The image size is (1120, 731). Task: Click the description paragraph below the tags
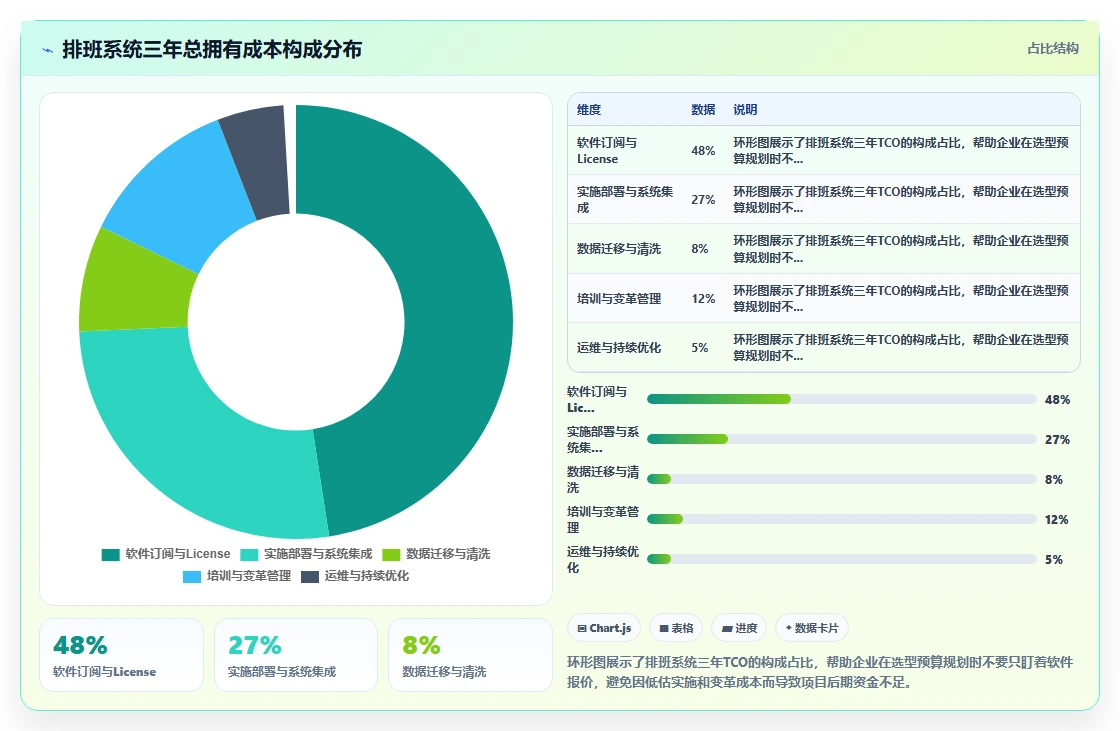820,672
